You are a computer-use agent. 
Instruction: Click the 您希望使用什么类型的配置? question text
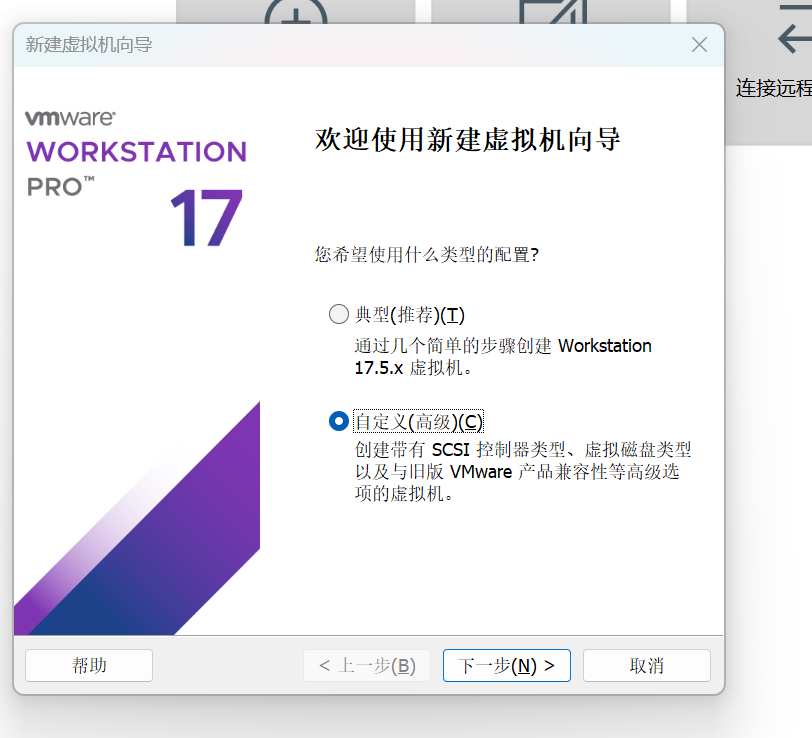point(427,254)
